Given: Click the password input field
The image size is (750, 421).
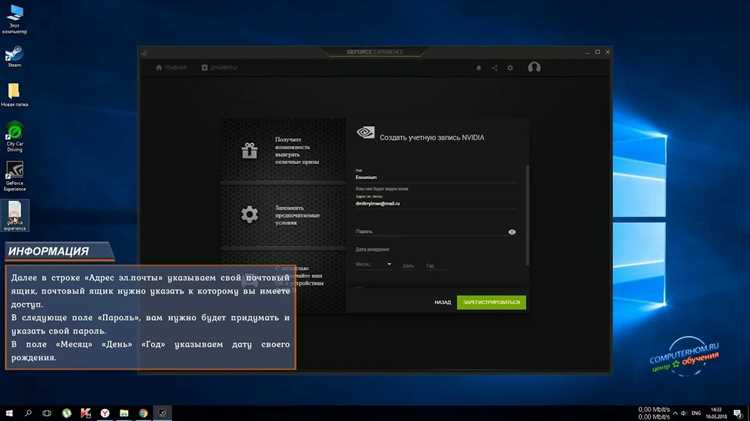Looking at the screenshot, I should 430,232.
